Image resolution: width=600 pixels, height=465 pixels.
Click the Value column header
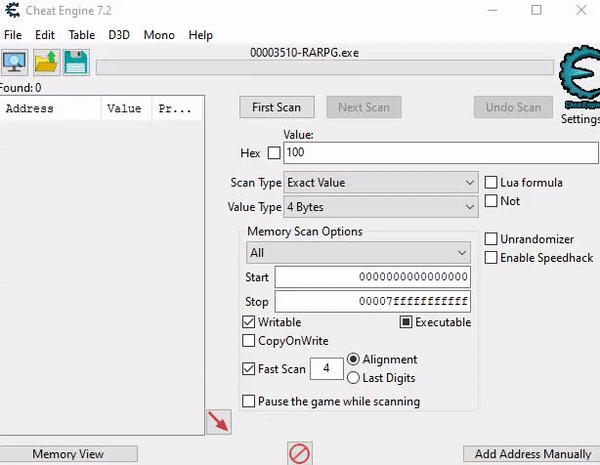click(x=126, y=109)
